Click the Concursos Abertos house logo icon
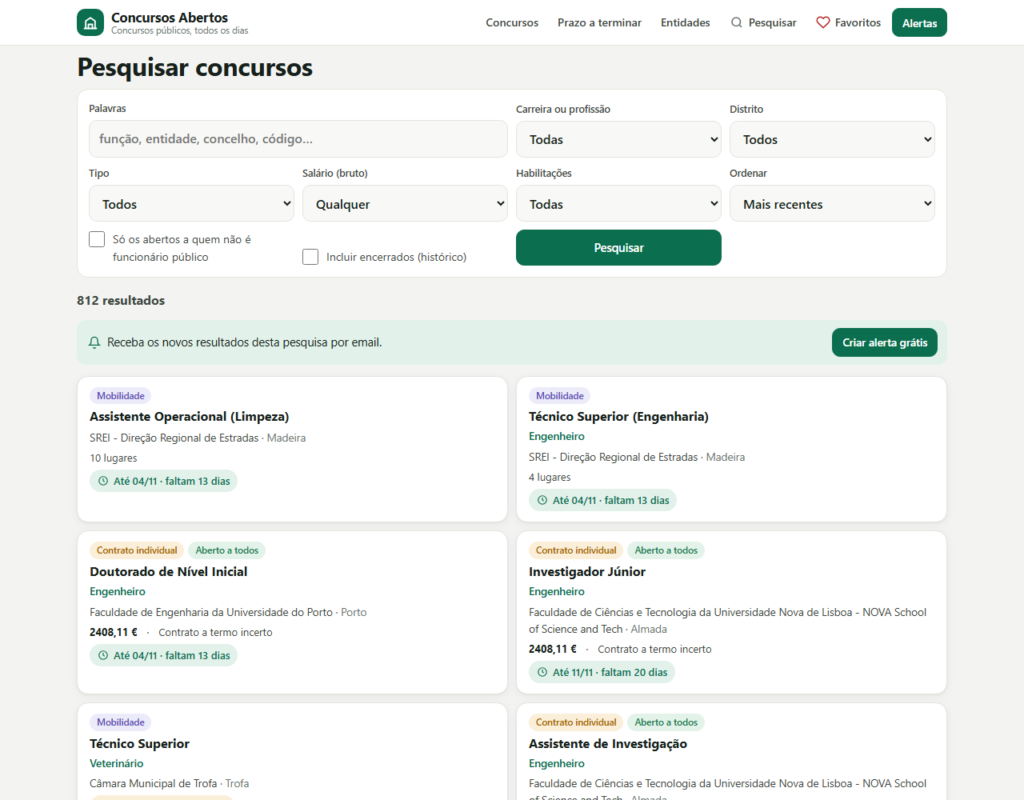The image size is (1024, 800). 90,23
